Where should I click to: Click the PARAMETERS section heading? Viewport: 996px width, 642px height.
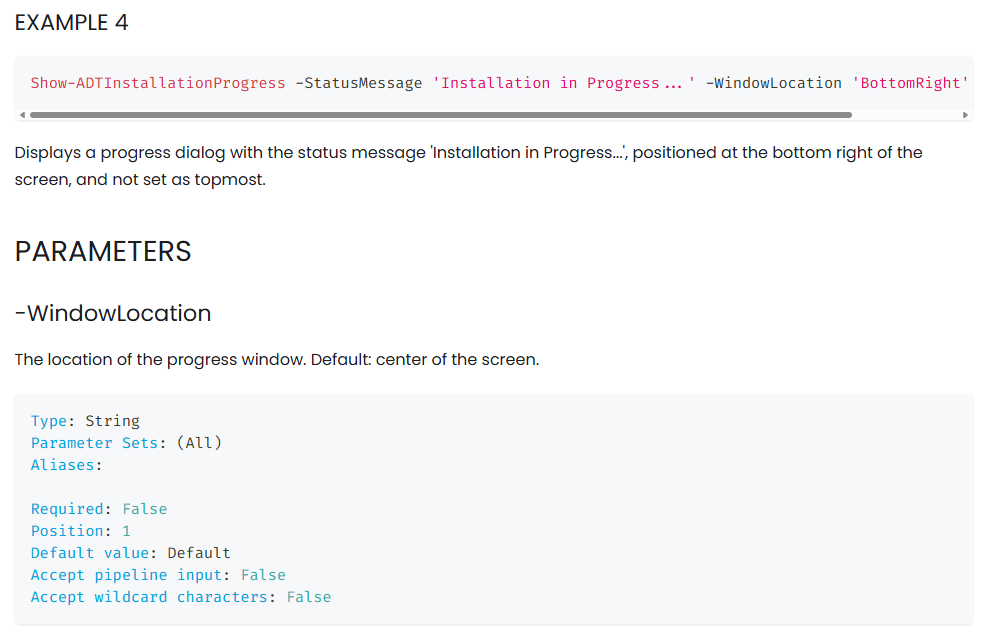tap(103, 251)
